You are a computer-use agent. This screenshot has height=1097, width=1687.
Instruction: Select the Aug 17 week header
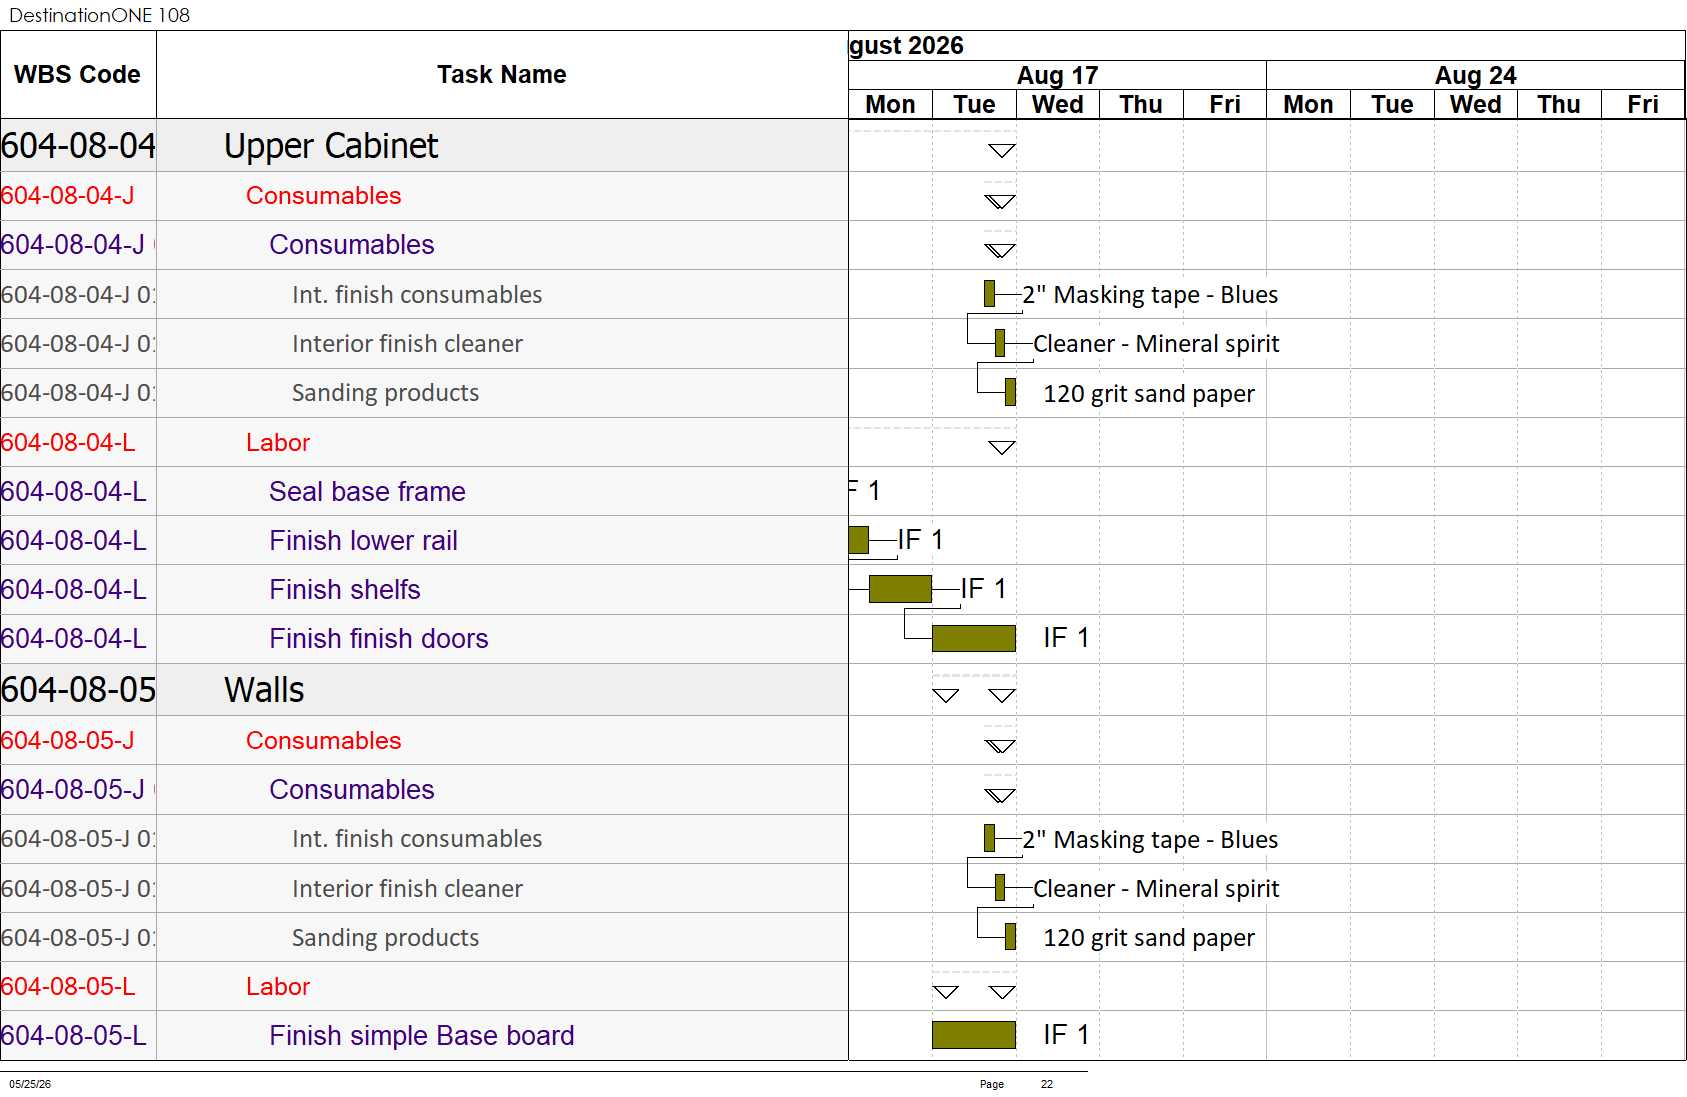pos(1058,75)
